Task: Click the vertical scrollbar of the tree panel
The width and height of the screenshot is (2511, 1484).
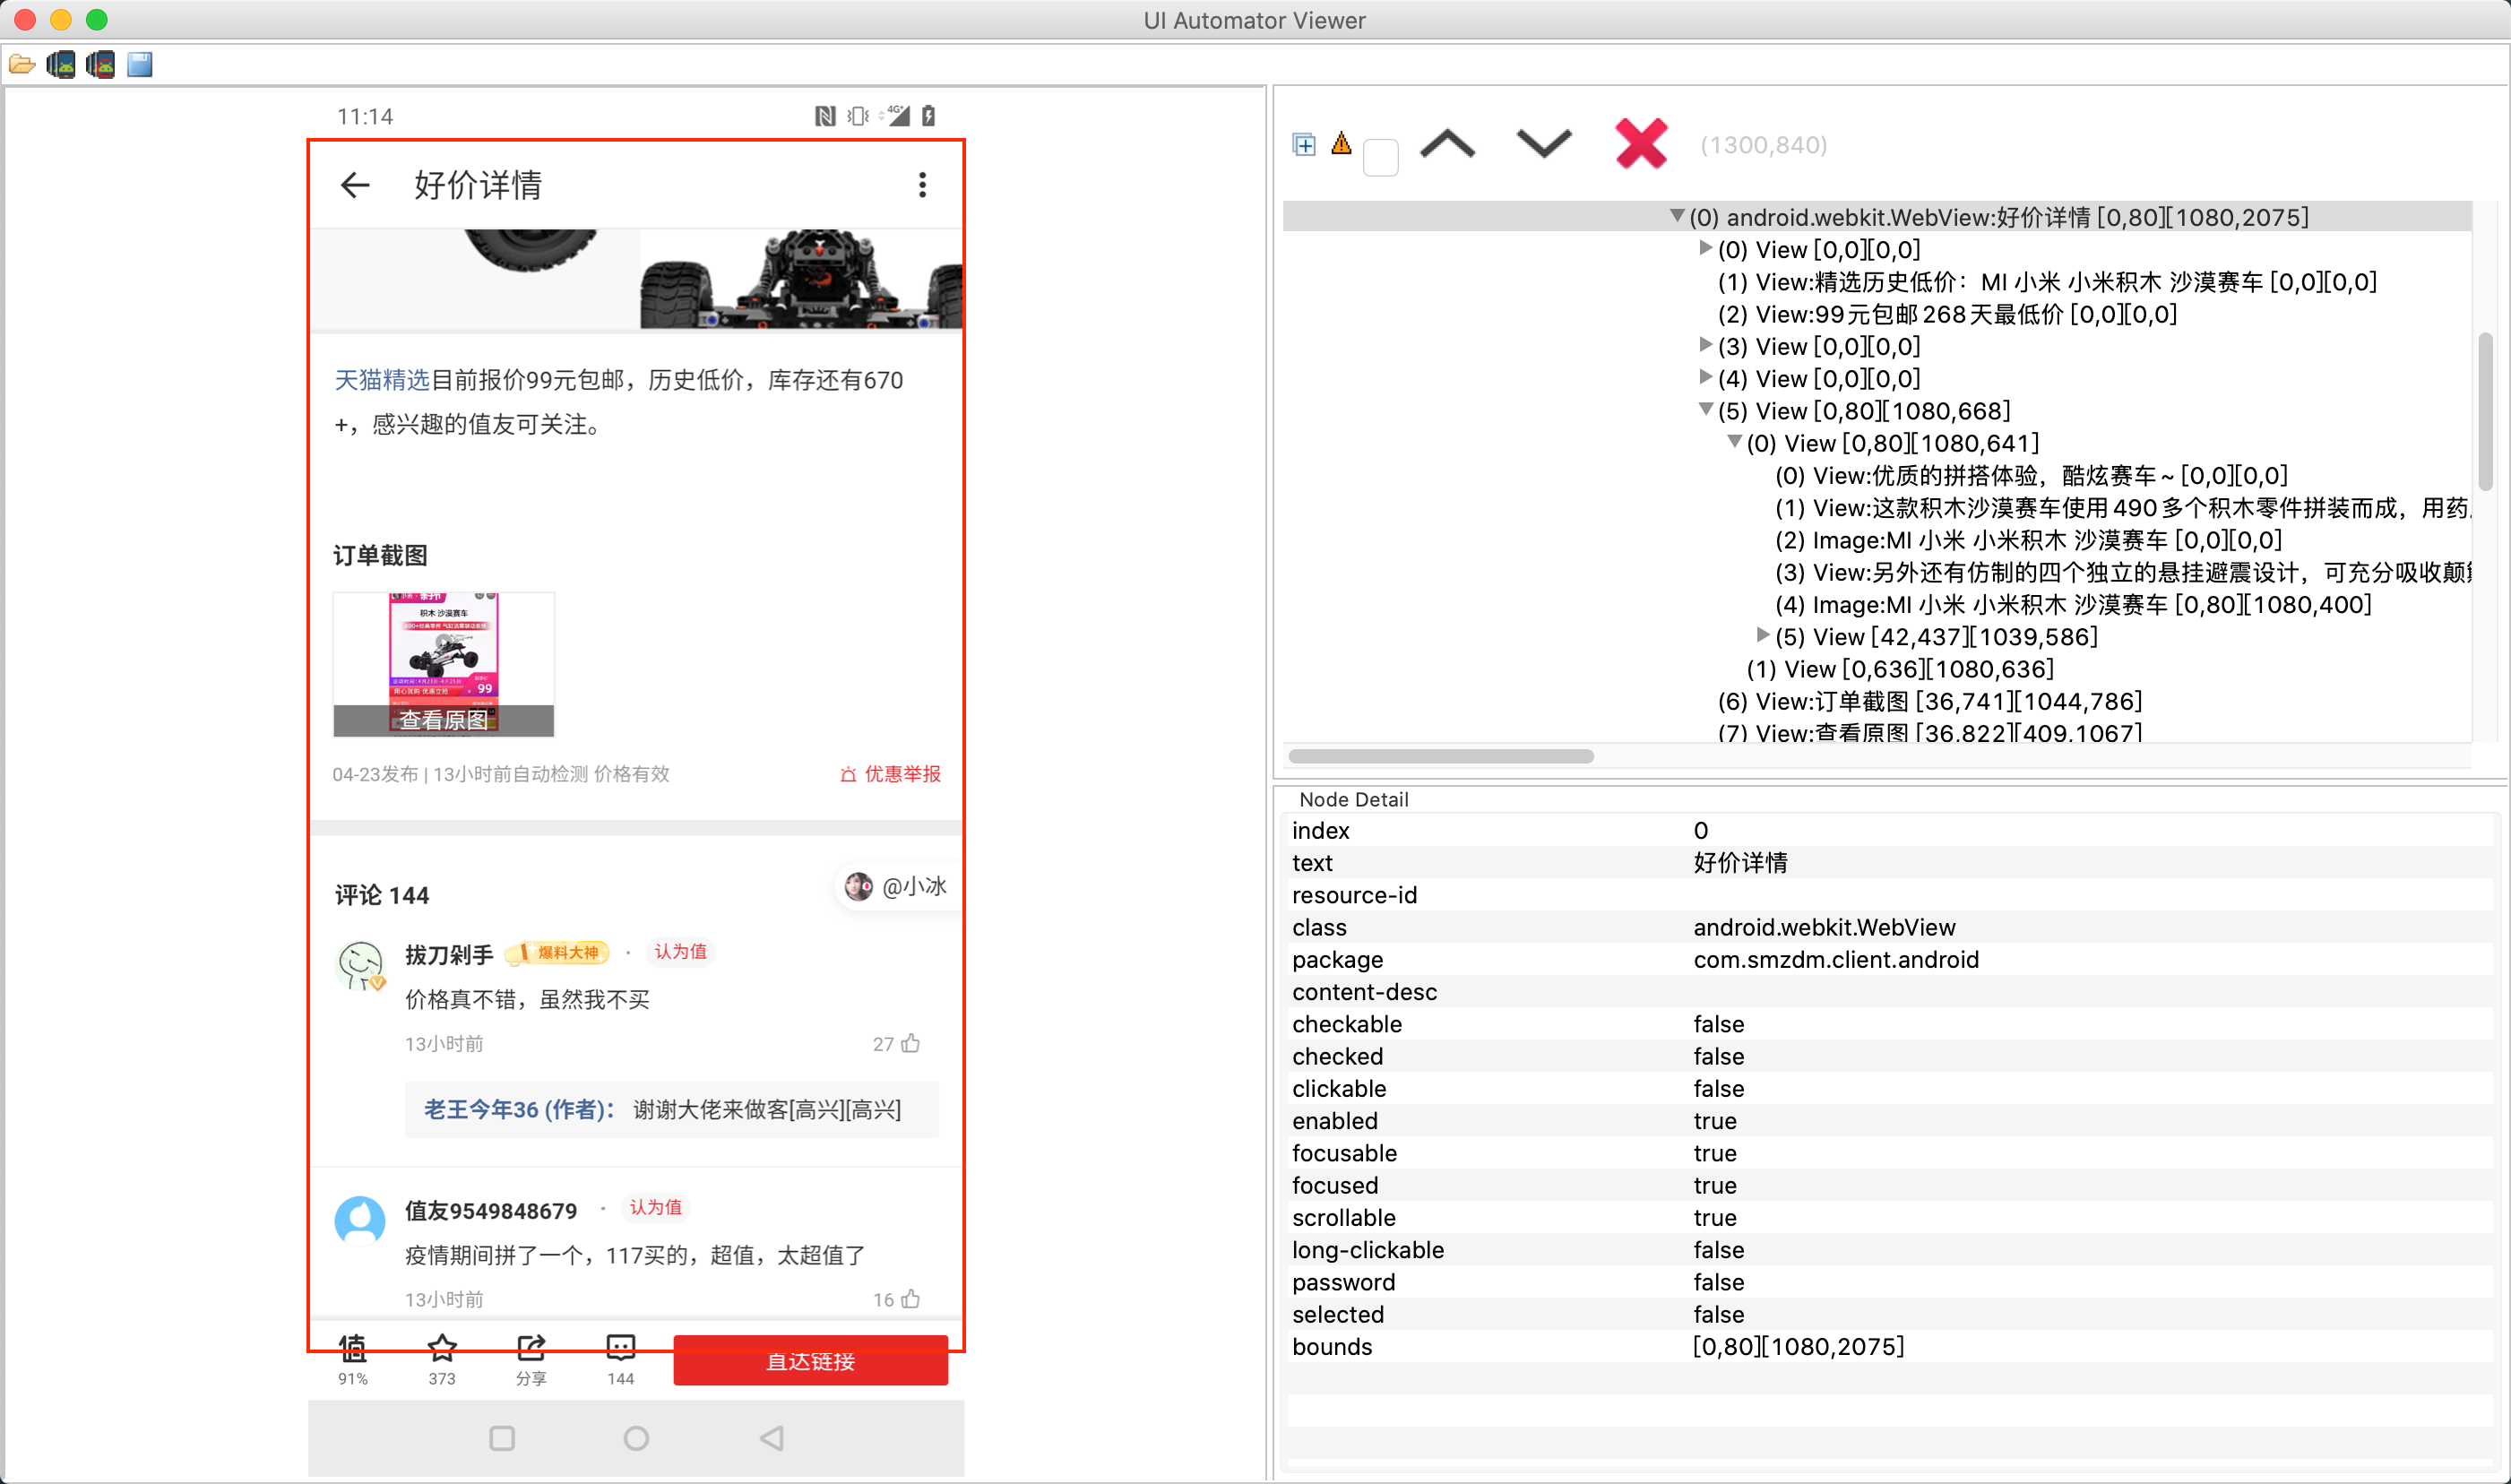Action: (2484, 410)
